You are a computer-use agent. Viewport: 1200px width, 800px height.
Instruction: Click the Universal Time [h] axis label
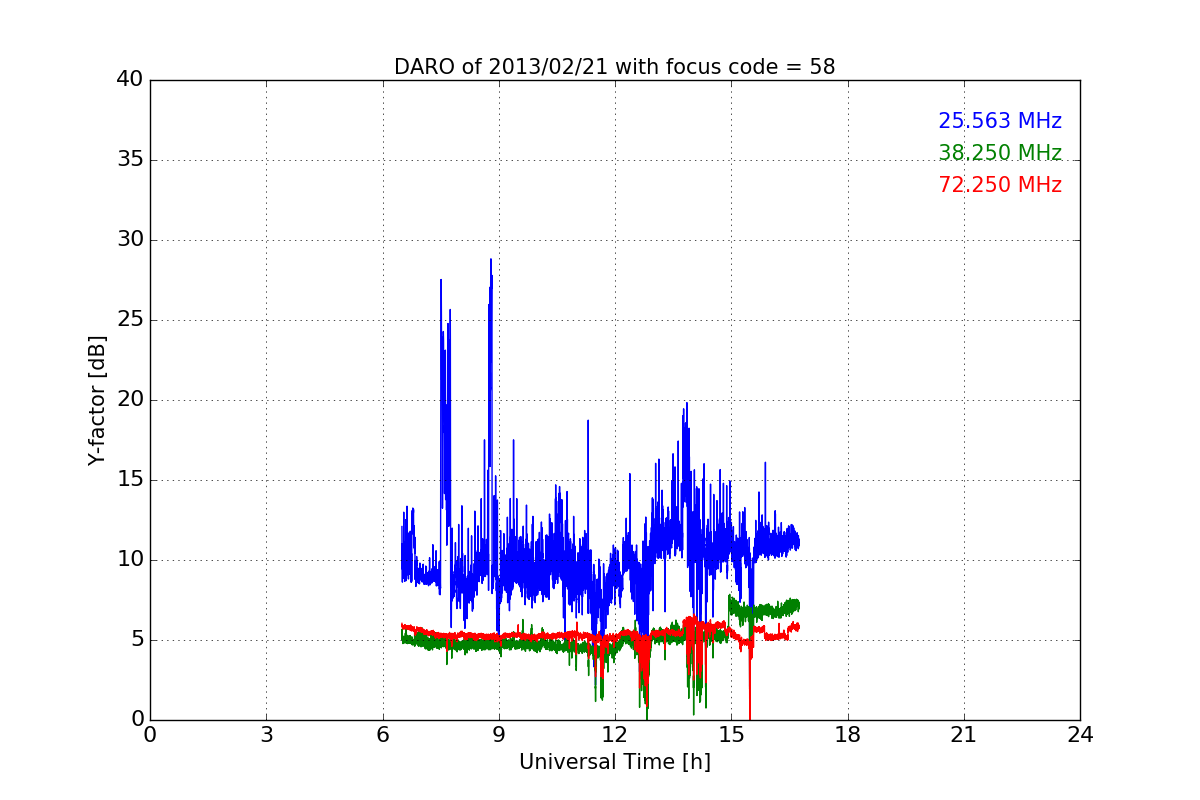(614, 762)
